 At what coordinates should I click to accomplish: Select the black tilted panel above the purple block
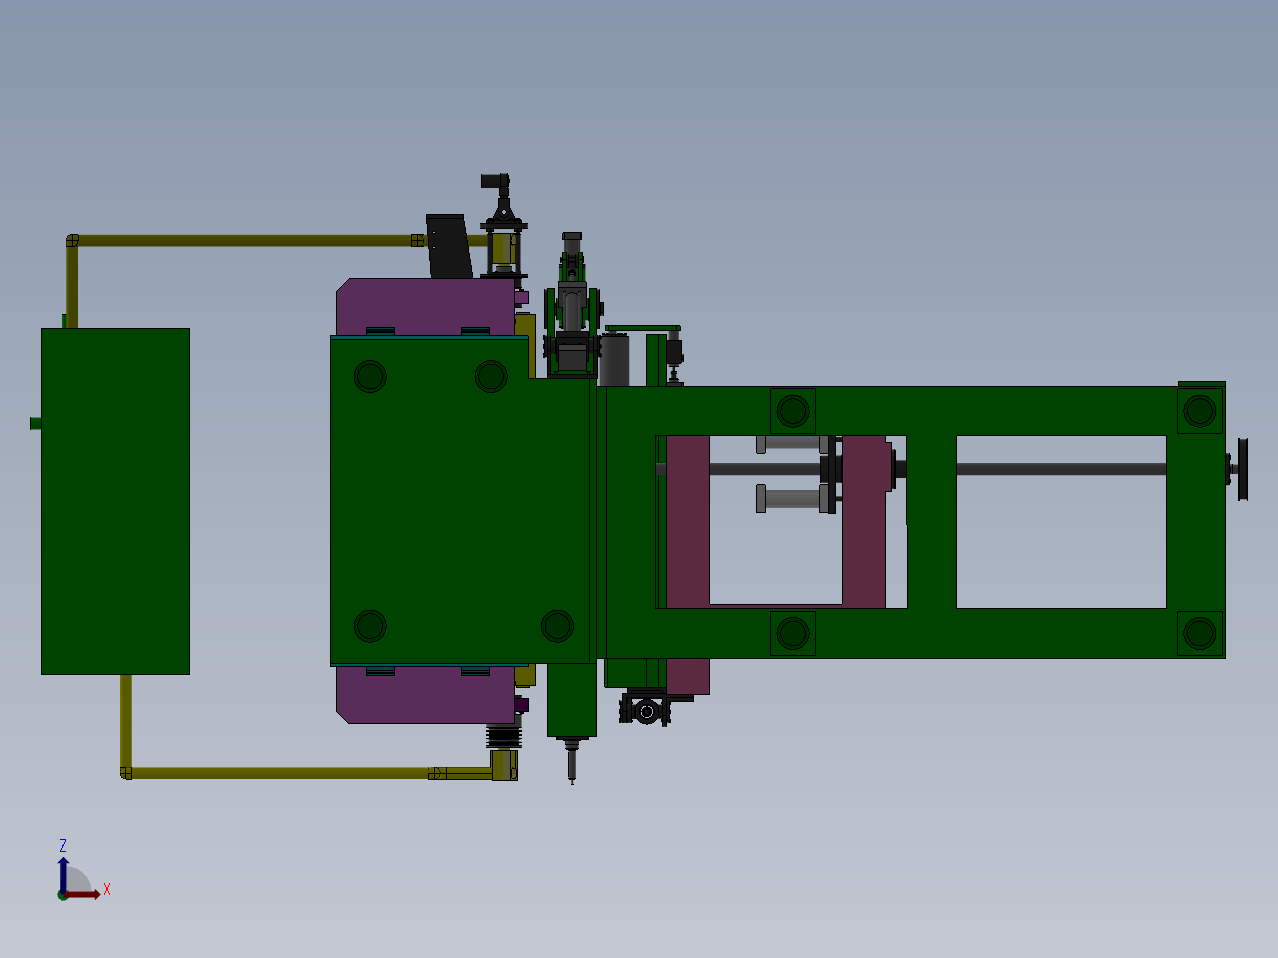449,246
